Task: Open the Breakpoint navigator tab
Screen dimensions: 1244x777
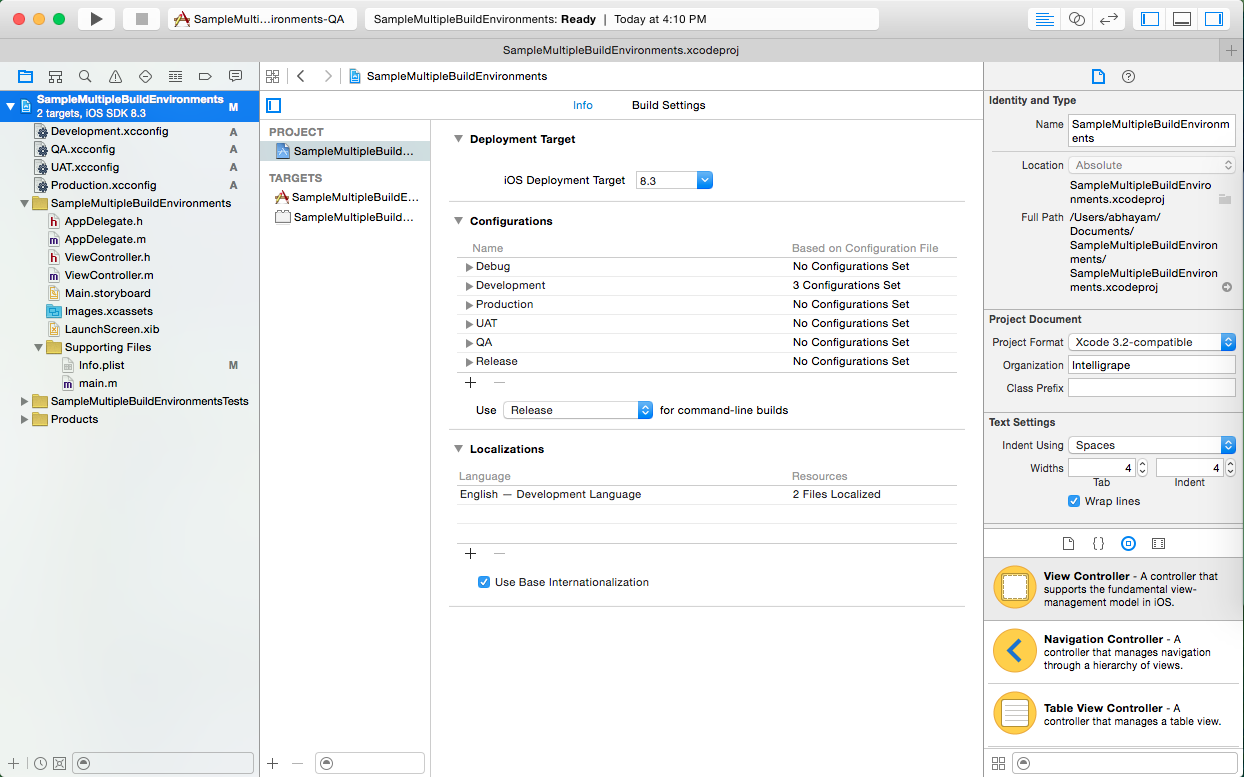Action: (x=205, y=76)
